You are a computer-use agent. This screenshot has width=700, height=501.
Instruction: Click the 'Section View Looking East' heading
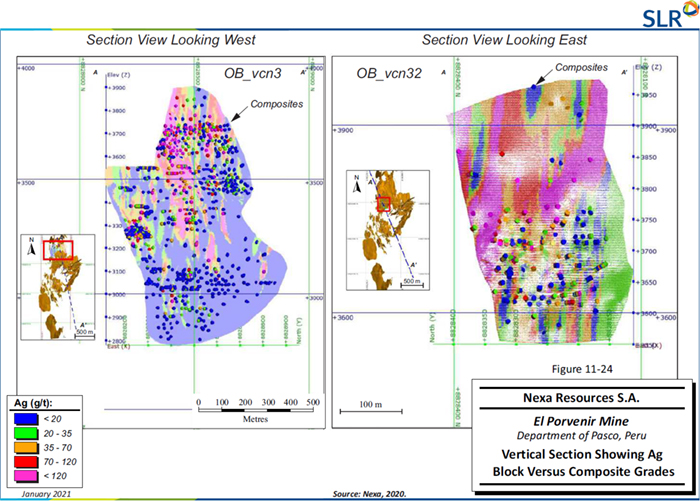(504, 40)
